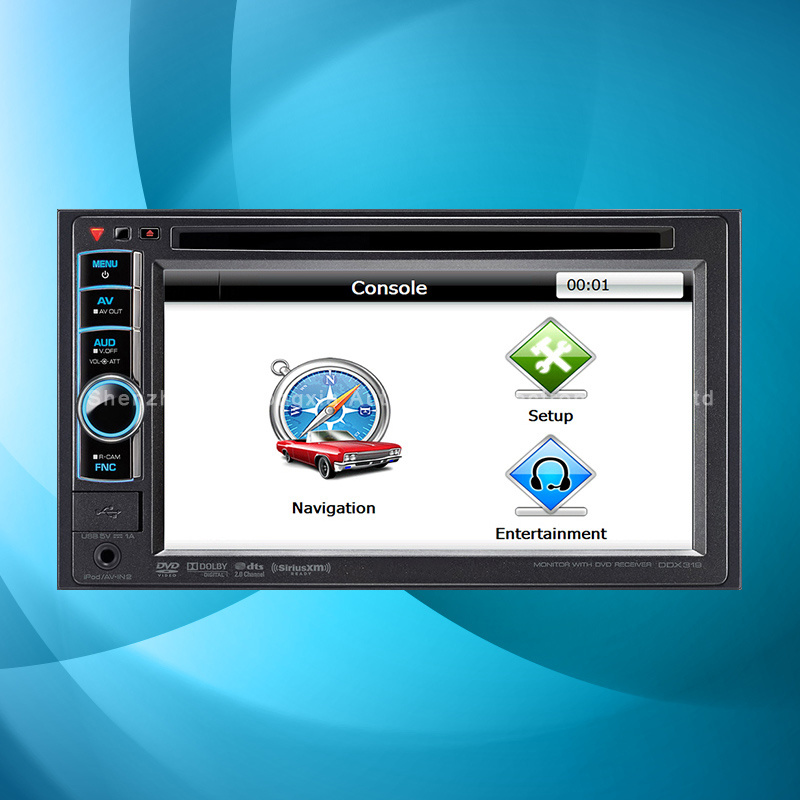The image size is (800, 800).
Task: Select the Entertainment label
Action: 551,534
